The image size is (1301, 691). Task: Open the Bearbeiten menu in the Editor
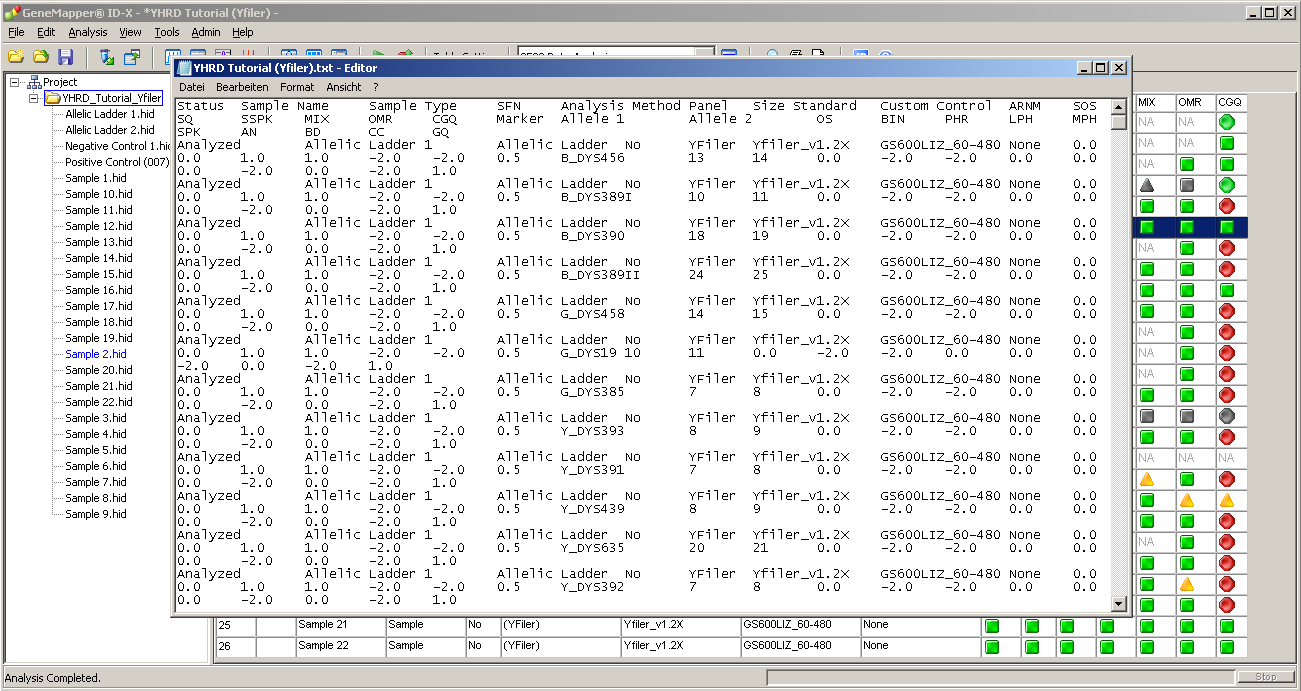(x=242, y=87)
